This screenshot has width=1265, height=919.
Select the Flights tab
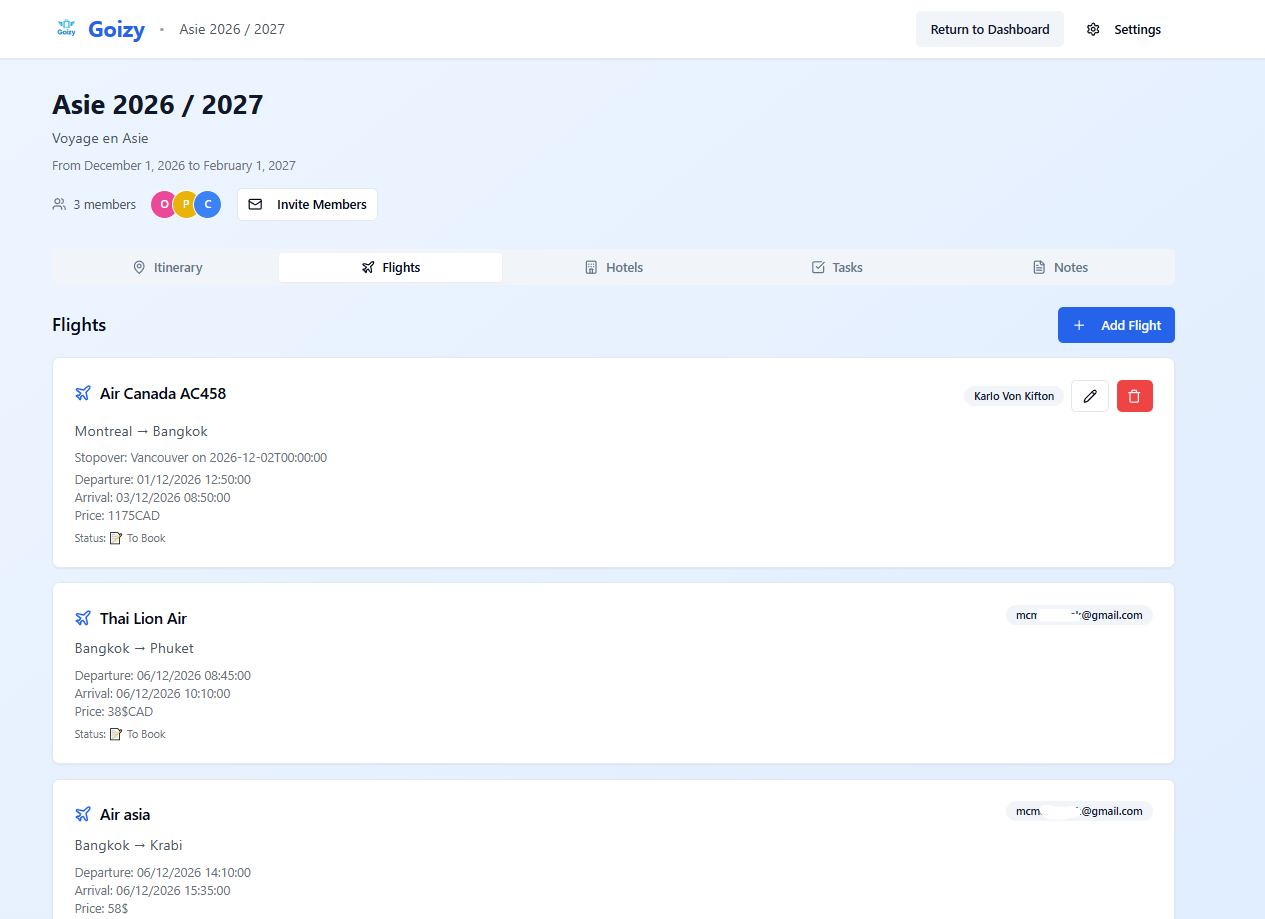[x=390, y=267]
